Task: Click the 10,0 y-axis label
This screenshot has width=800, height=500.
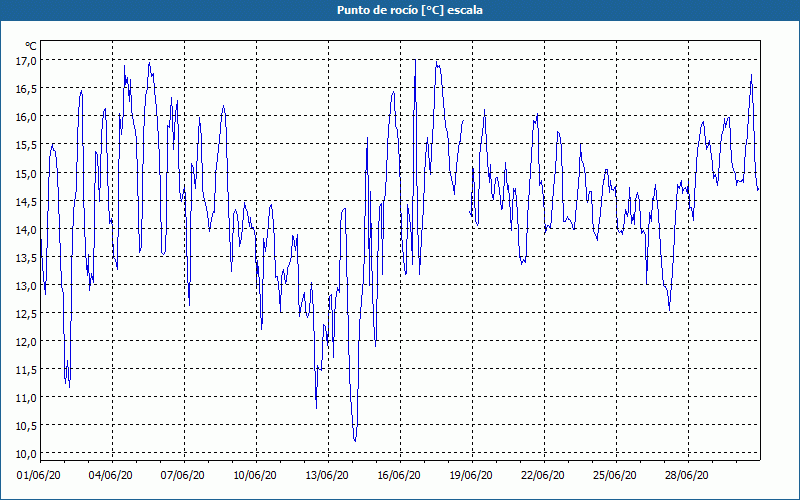Action: click(x=27, y=454)
